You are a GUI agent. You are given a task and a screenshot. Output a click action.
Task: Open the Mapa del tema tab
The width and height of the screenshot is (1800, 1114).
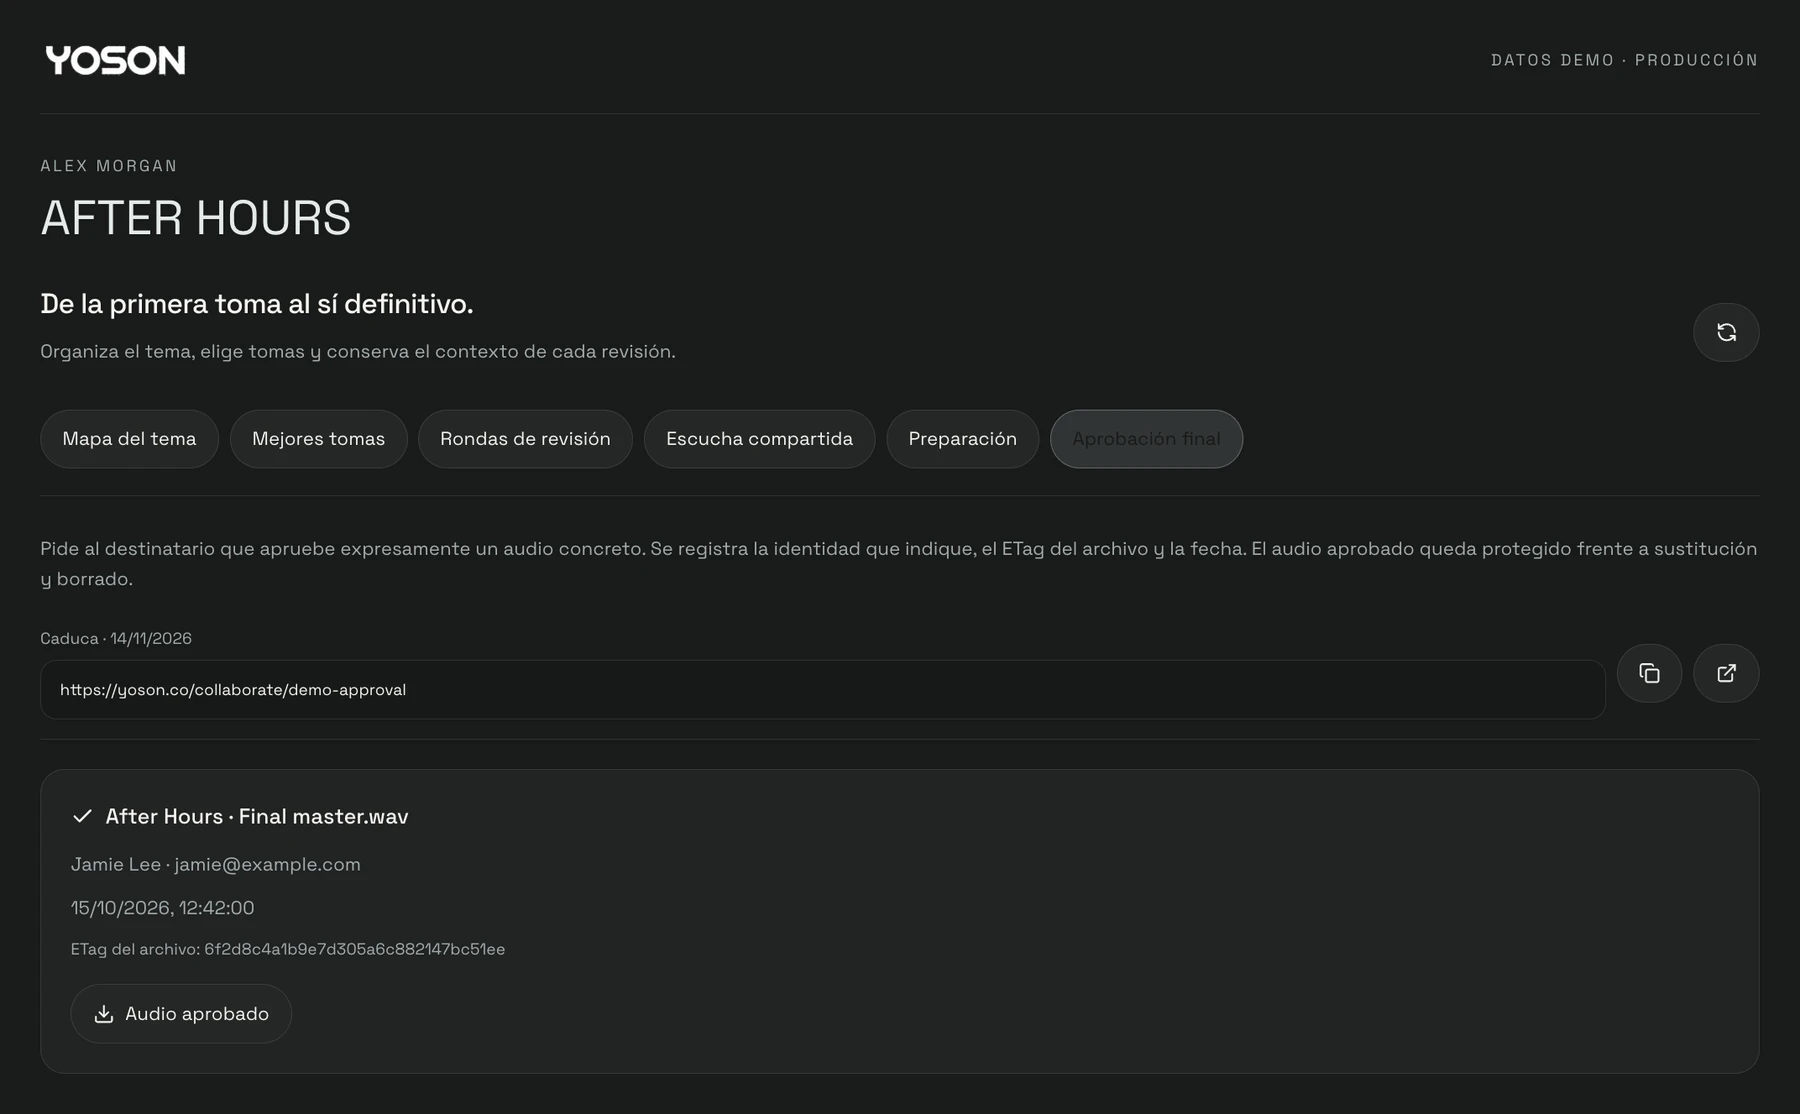(x=129, y=439)
